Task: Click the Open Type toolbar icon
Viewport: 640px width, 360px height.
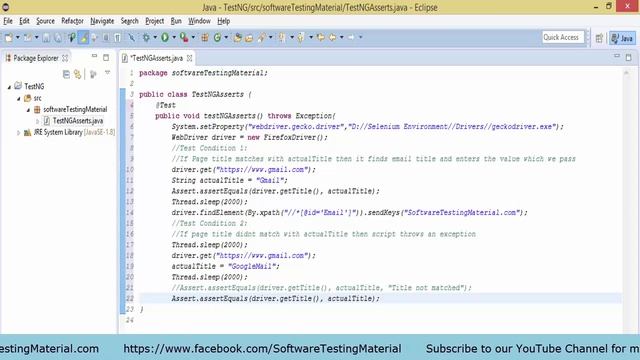Action: coord(238,38)
